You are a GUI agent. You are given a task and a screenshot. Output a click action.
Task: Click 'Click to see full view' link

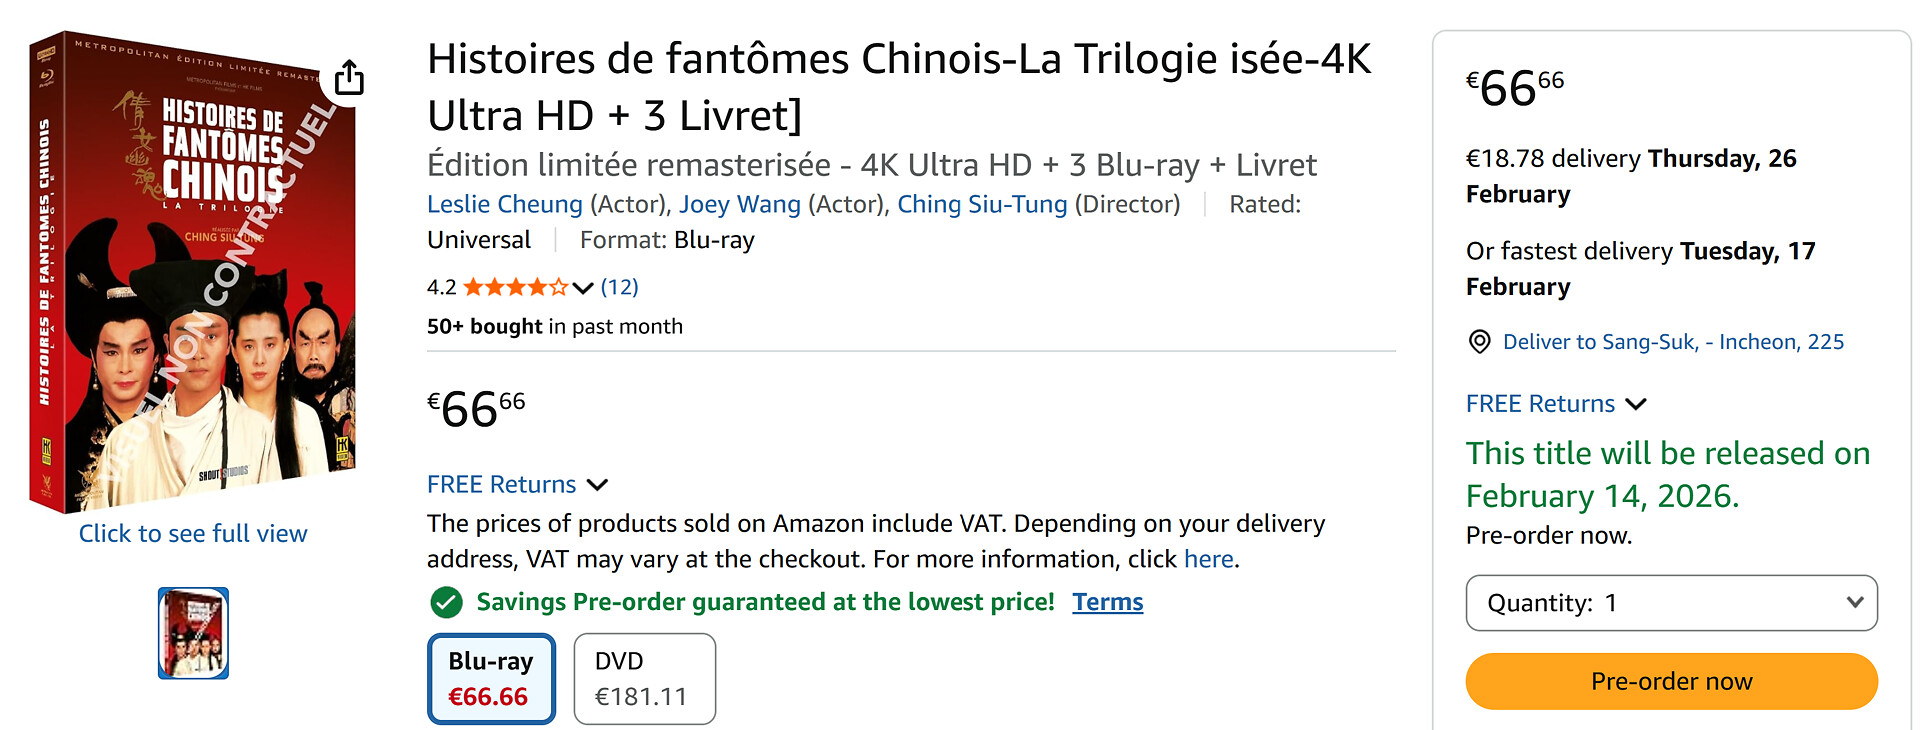click(x=193, y=534)
